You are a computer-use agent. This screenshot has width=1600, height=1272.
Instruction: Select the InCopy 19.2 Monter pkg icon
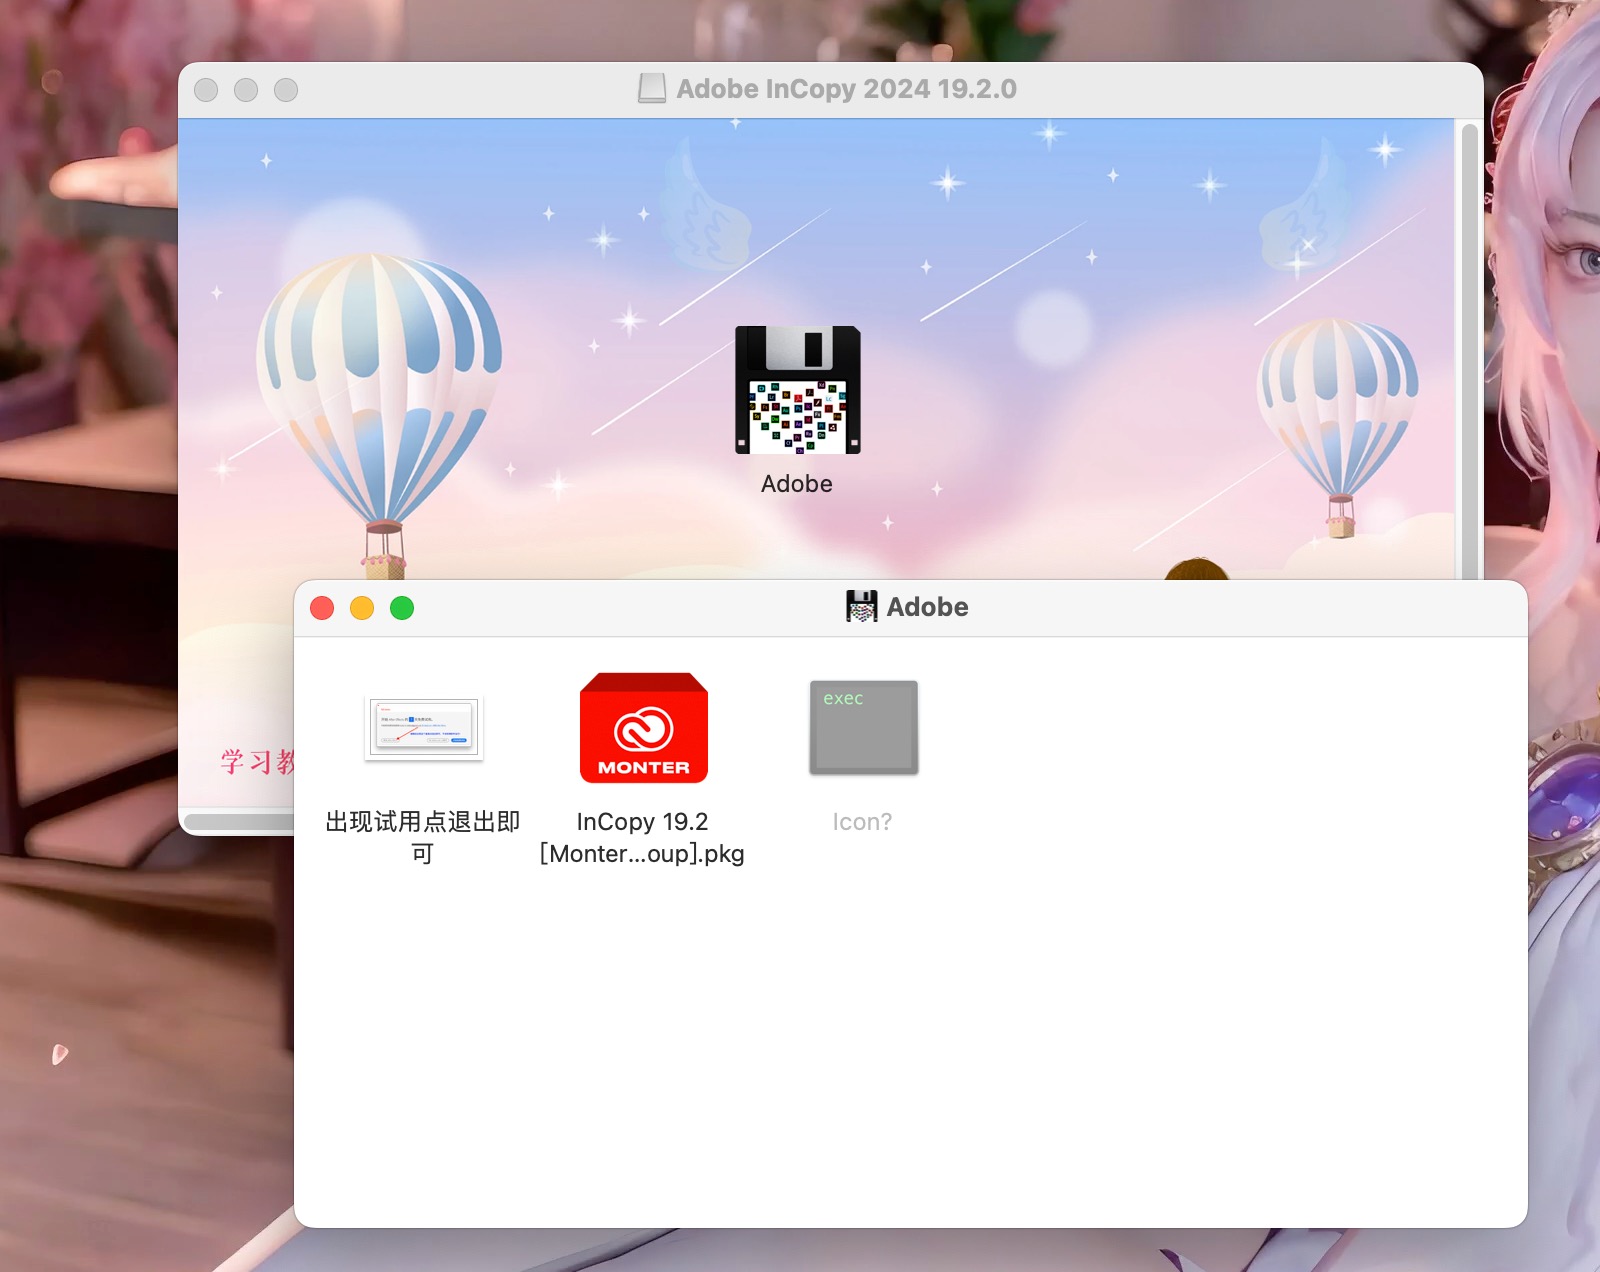(644, 728)
